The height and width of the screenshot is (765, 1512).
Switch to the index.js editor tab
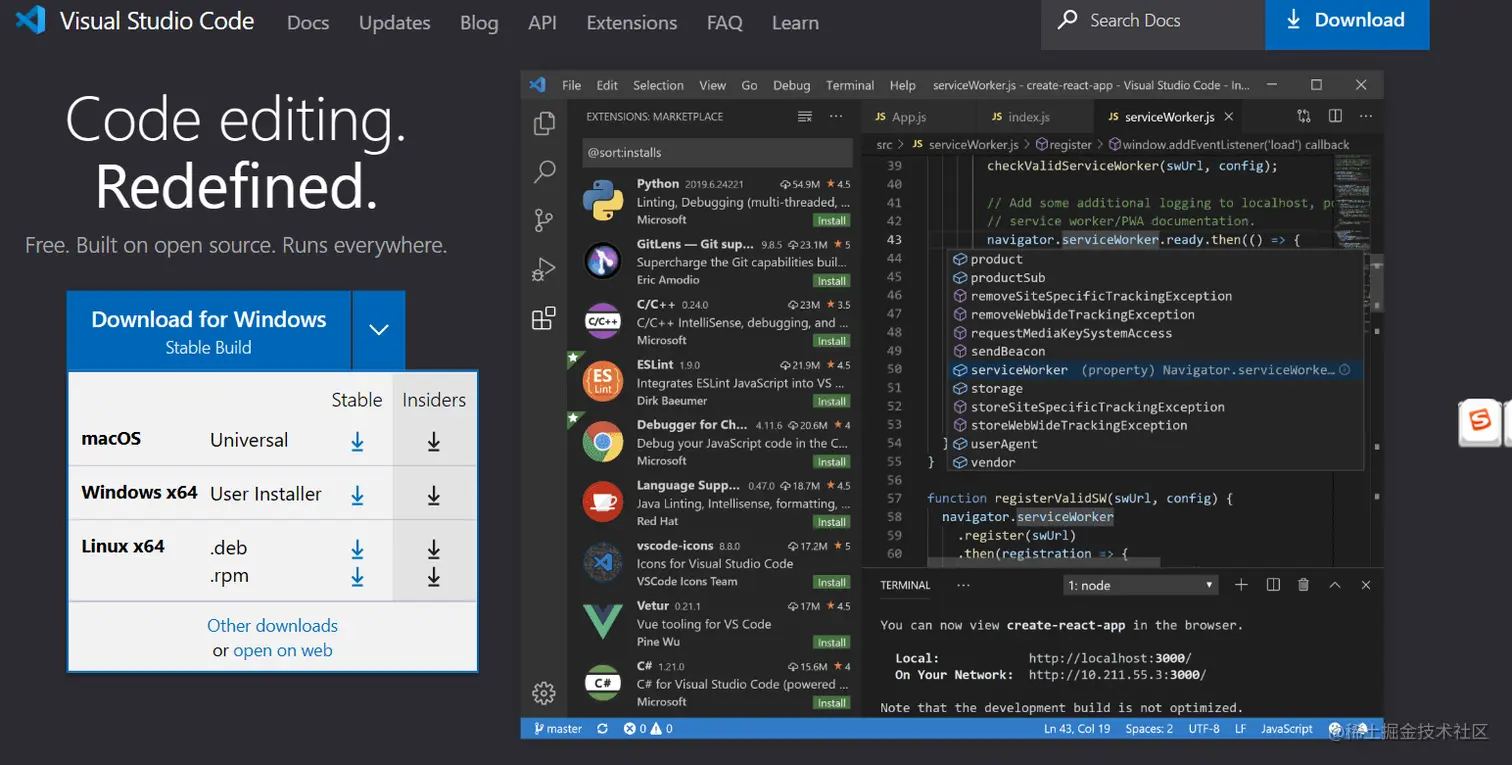click(x=1028, y=117)
